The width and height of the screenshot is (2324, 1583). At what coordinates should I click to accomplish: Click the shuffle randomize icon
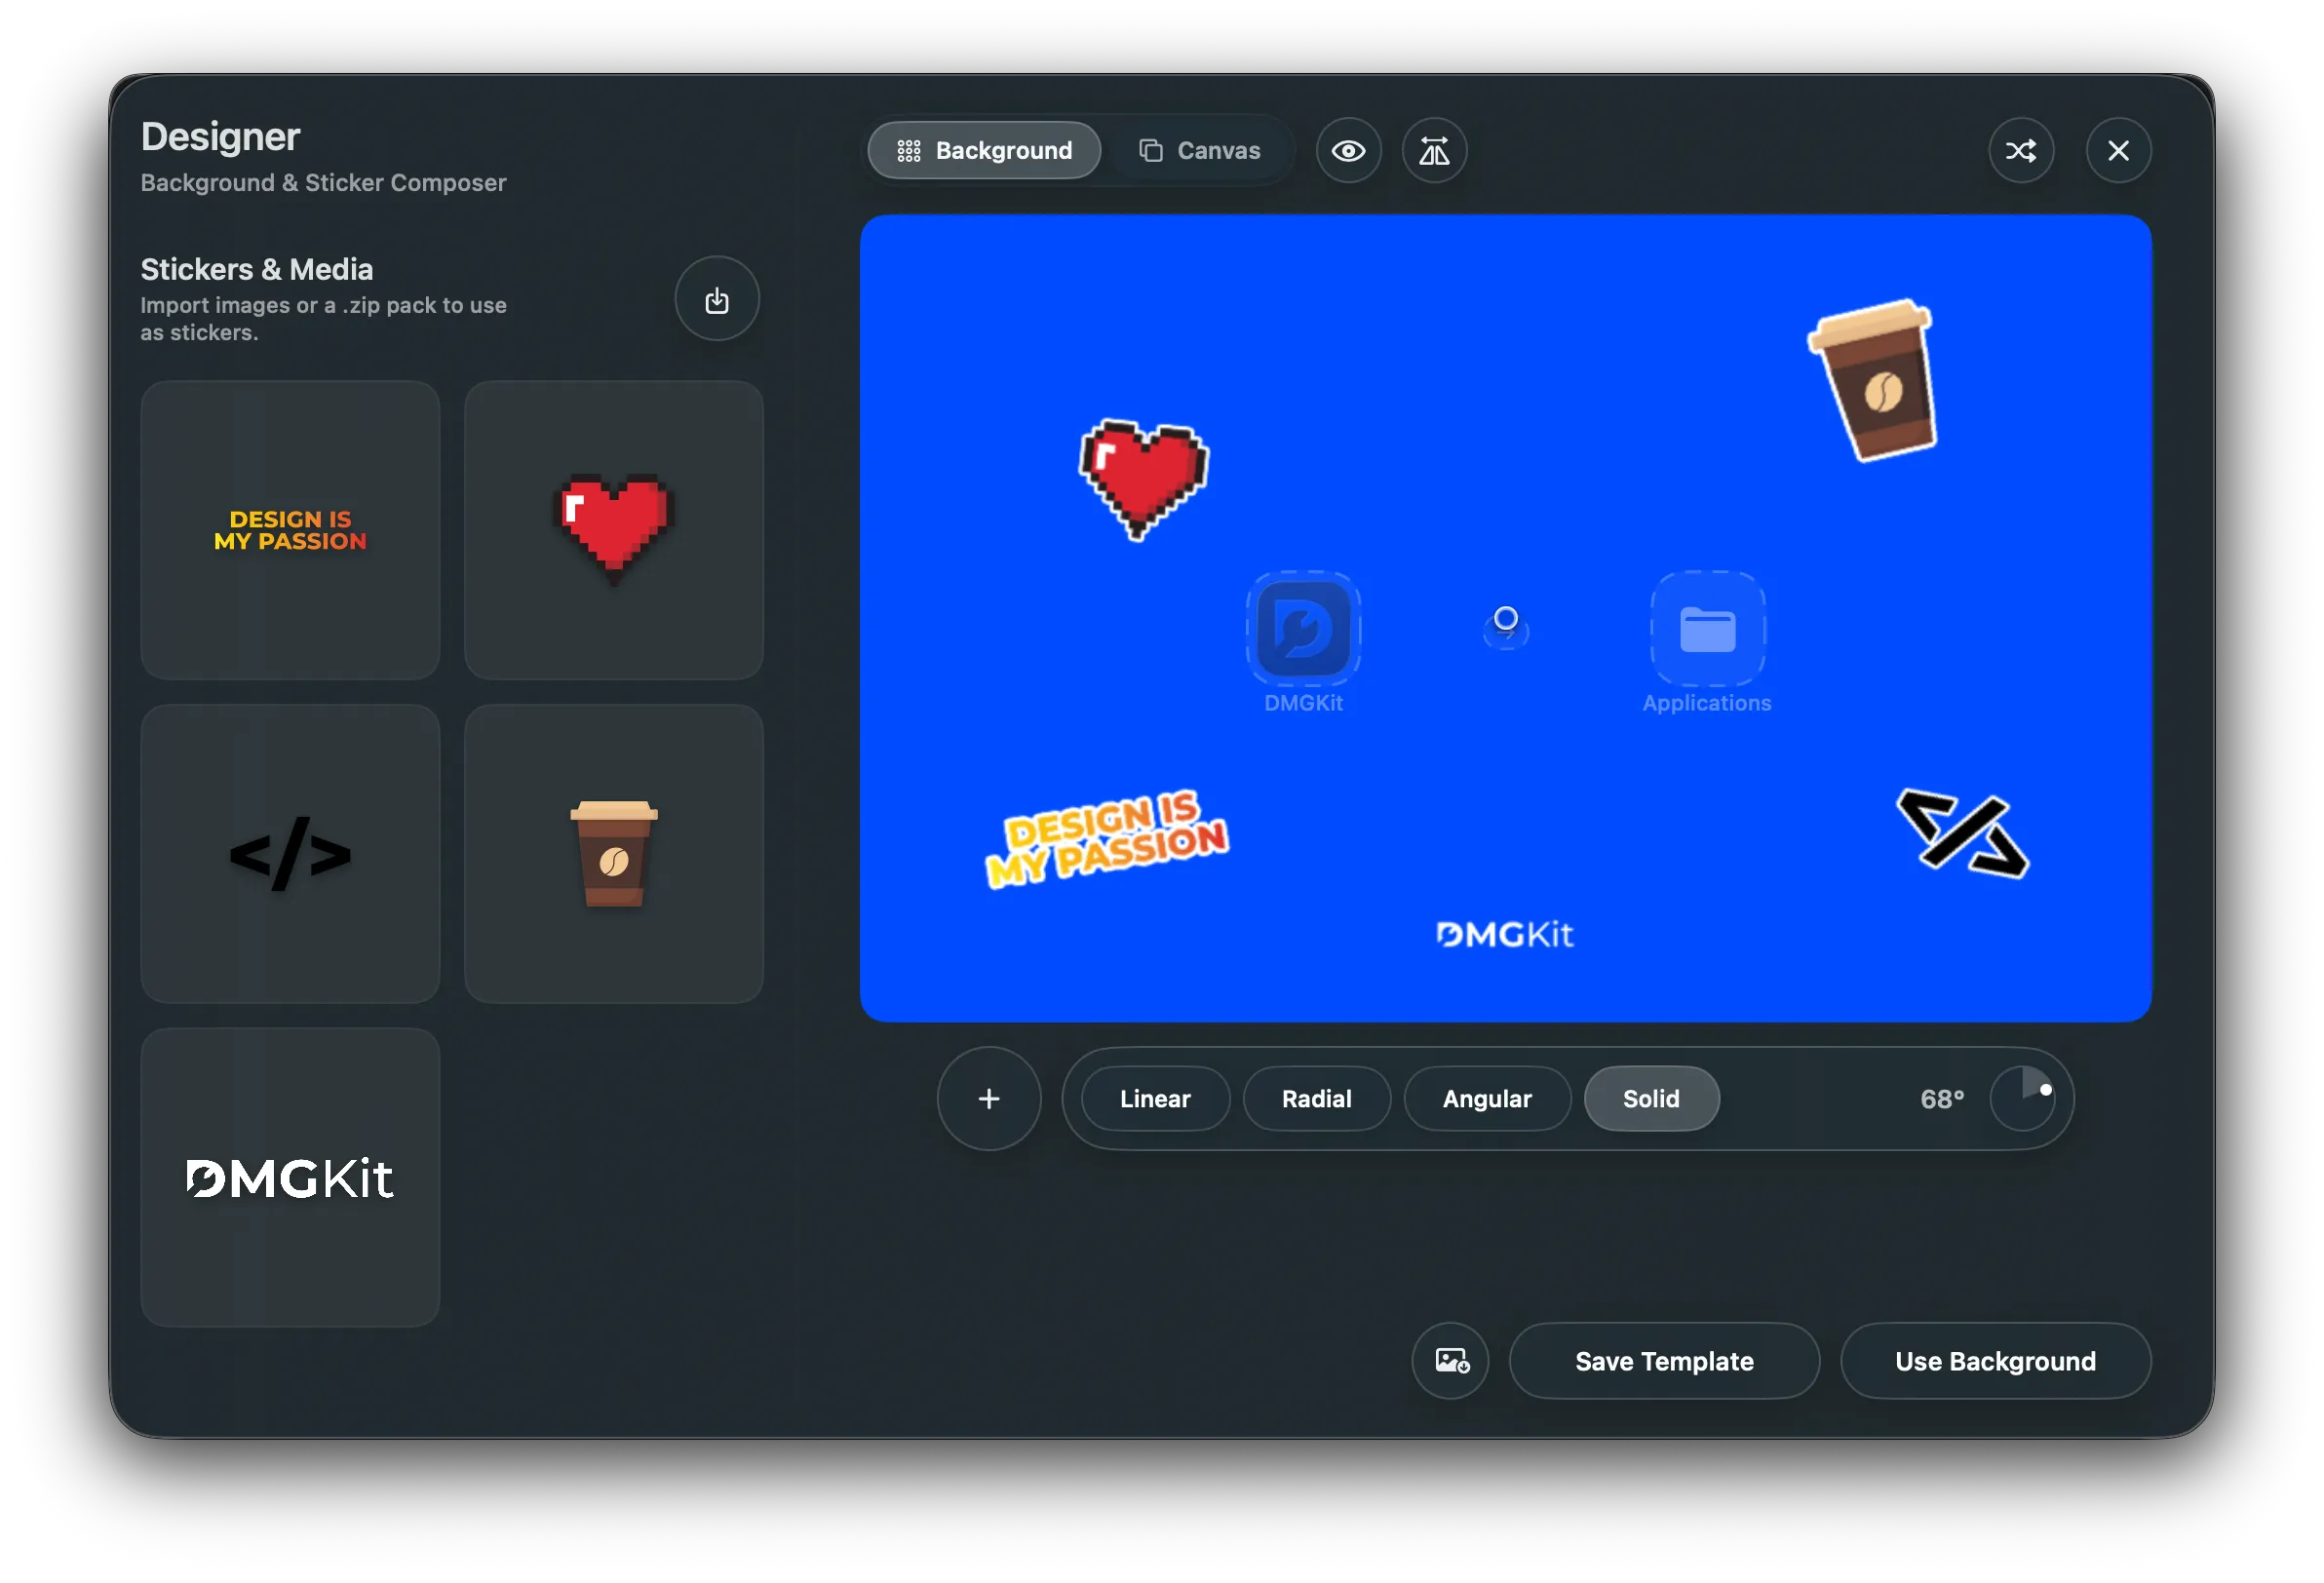(2021, 151)
